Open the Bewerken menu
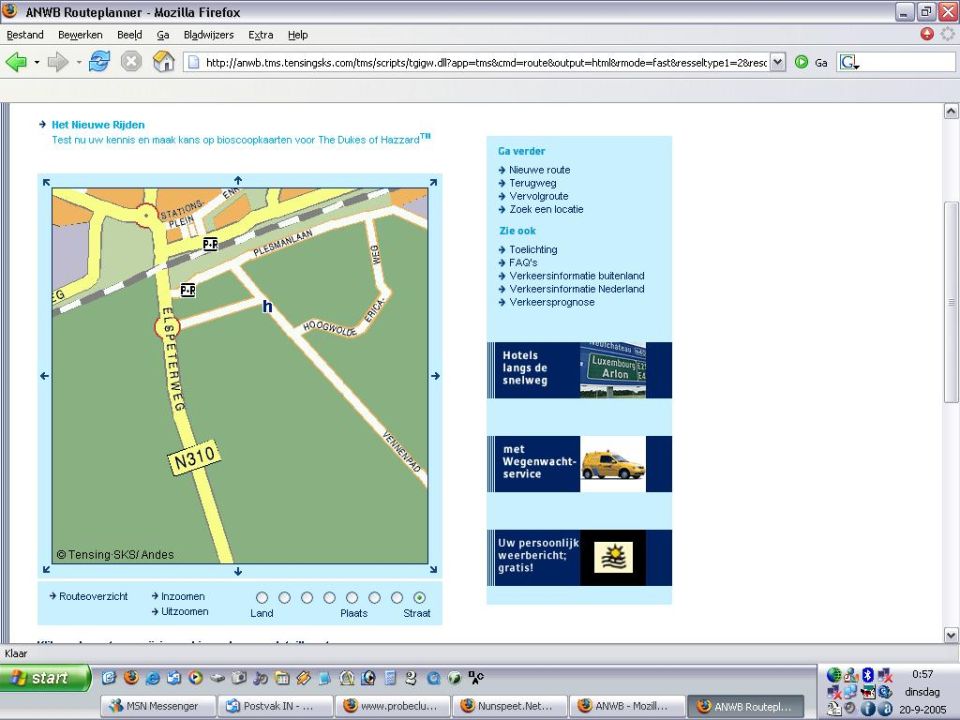This screenshot has width=960, height=720. 80,35
